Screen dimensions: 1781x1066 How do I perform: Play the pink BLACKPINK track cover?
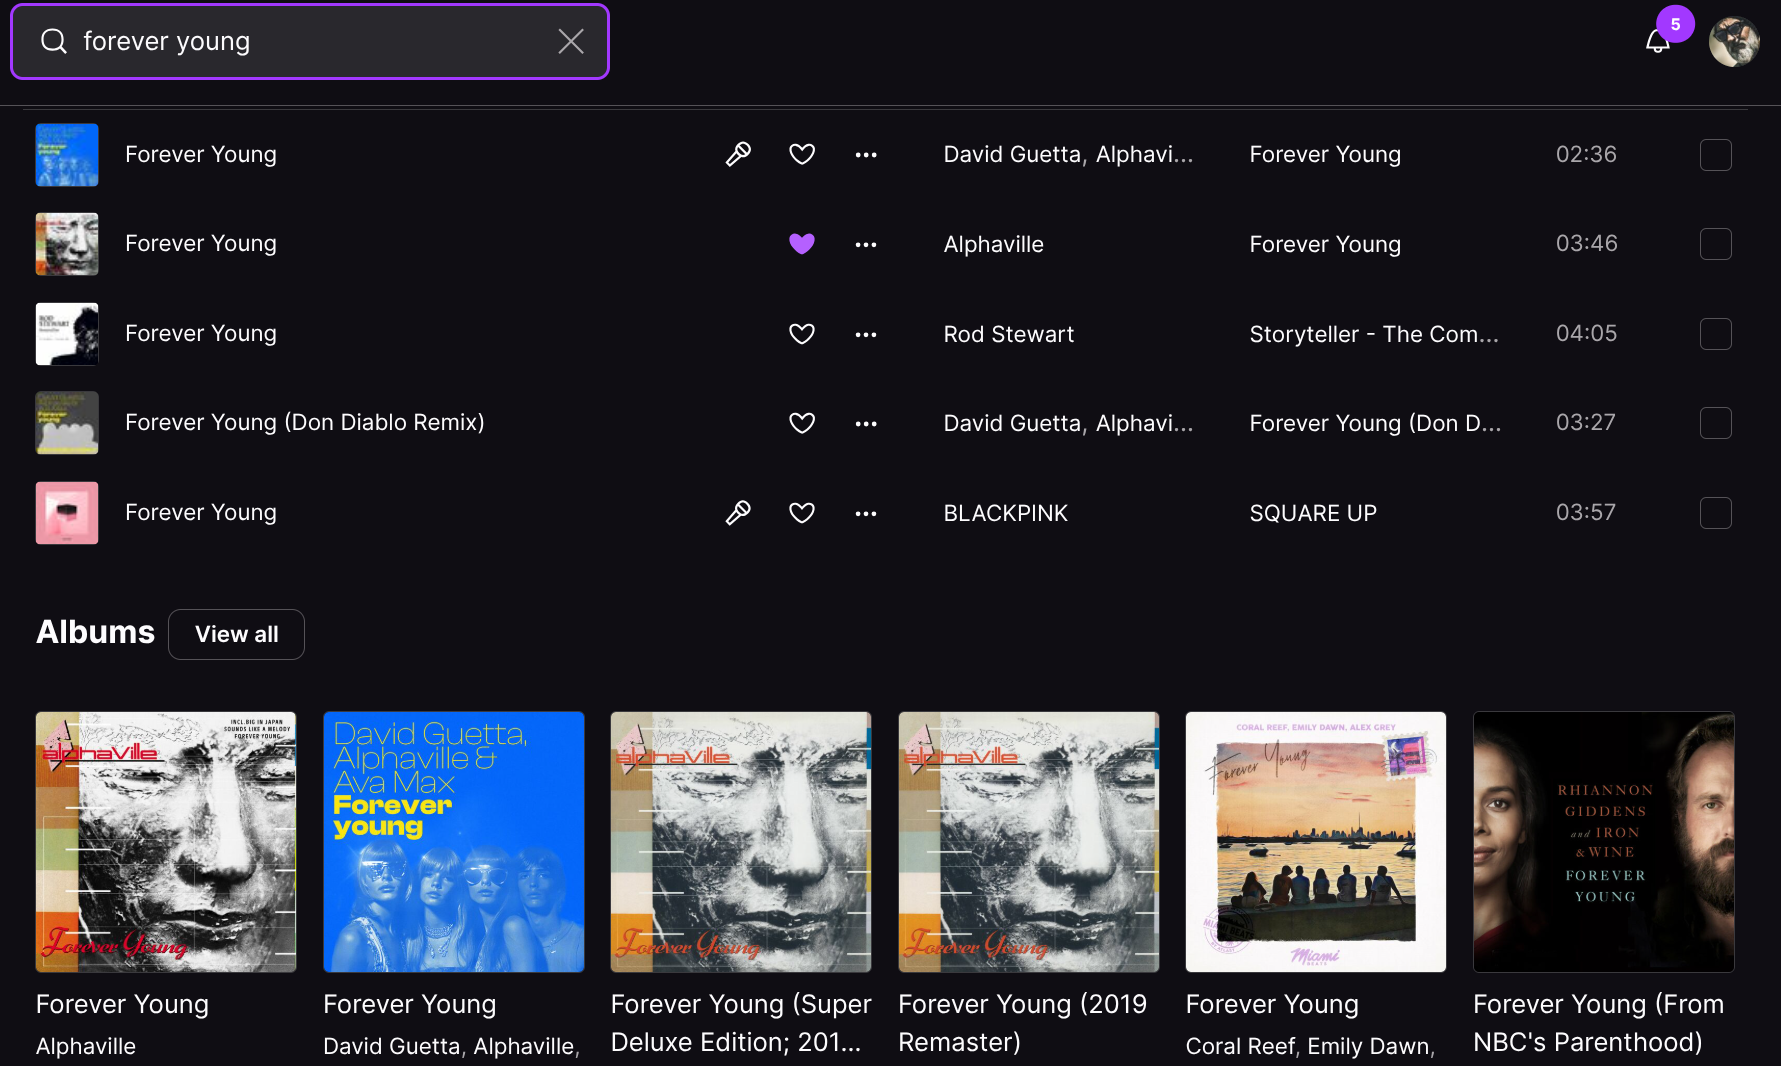point(67,513)
